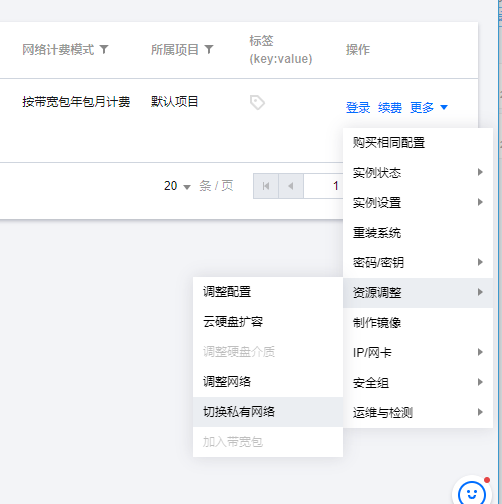
Task: Expand the 密码/密钥 submenu arrow
Action: [480, 262]
